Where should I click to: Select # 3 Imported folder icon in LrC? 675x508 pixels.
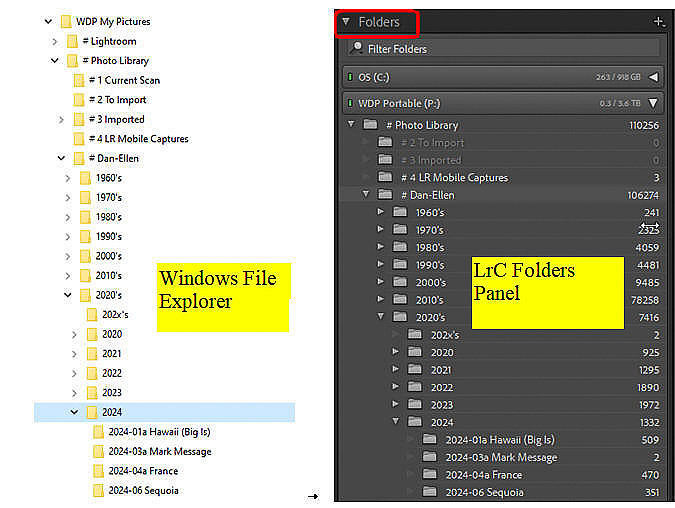385,160
